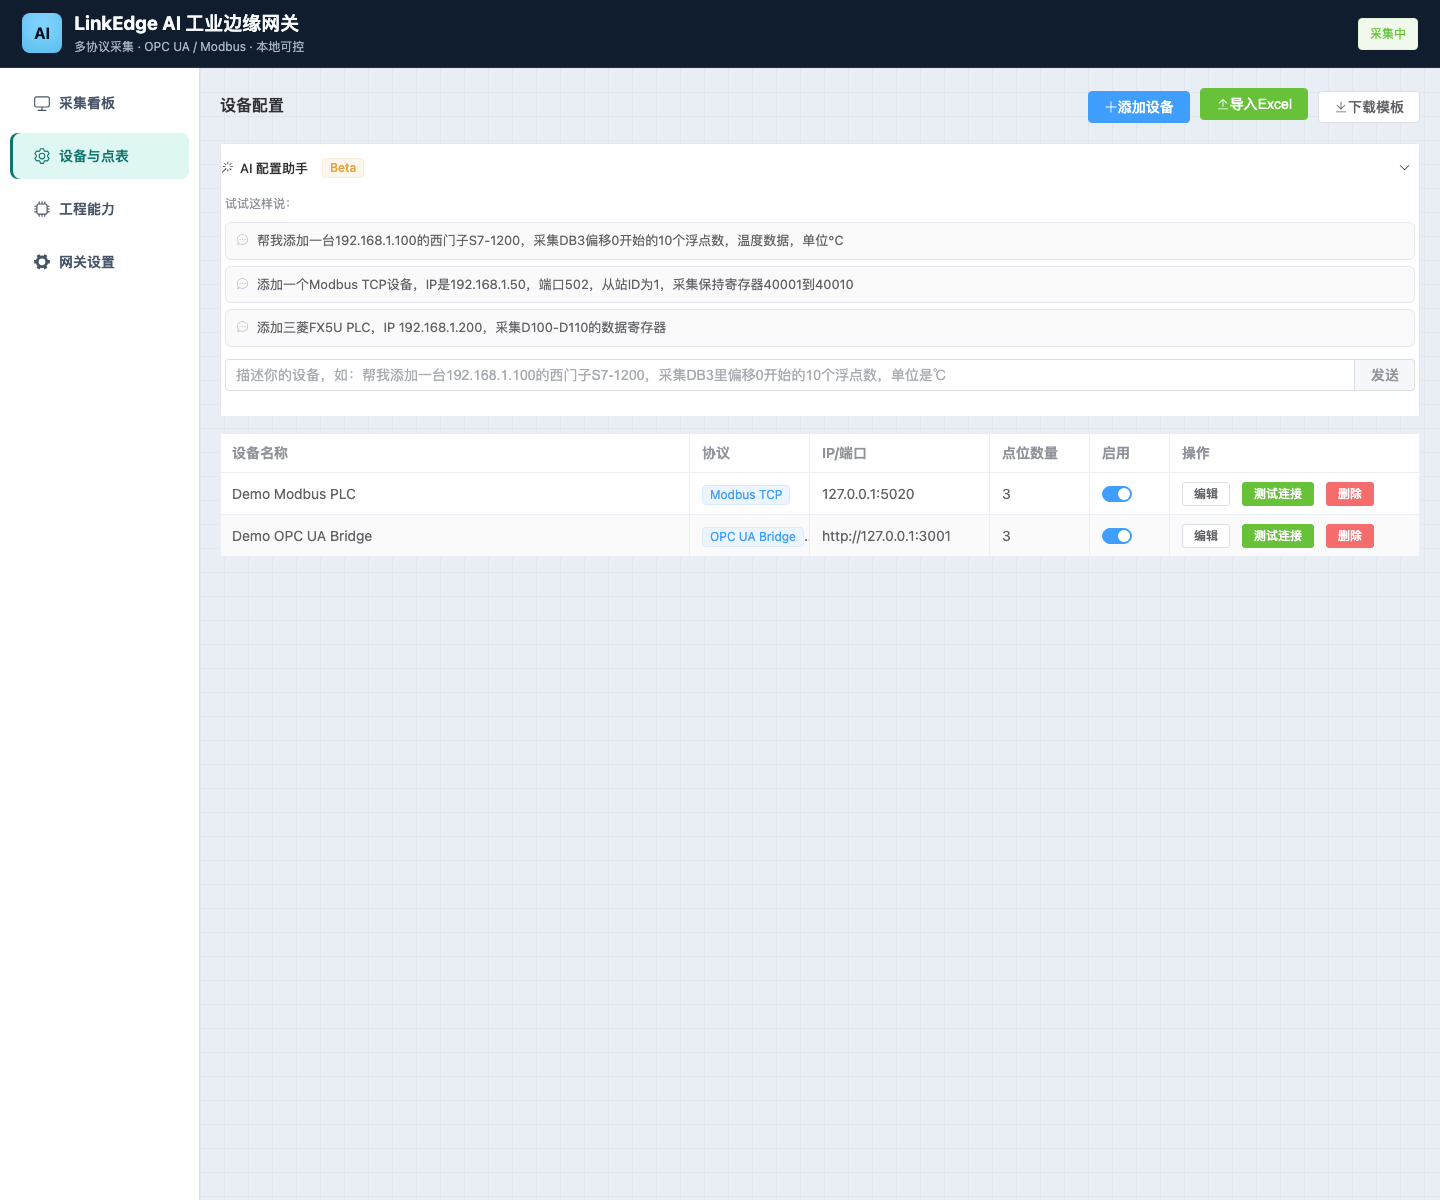Viewport: 1440px width, 1200px height.
Task: Click the chat bubble icon of the 三菱FX5U suggestion
Action: (x=242, y=327)
